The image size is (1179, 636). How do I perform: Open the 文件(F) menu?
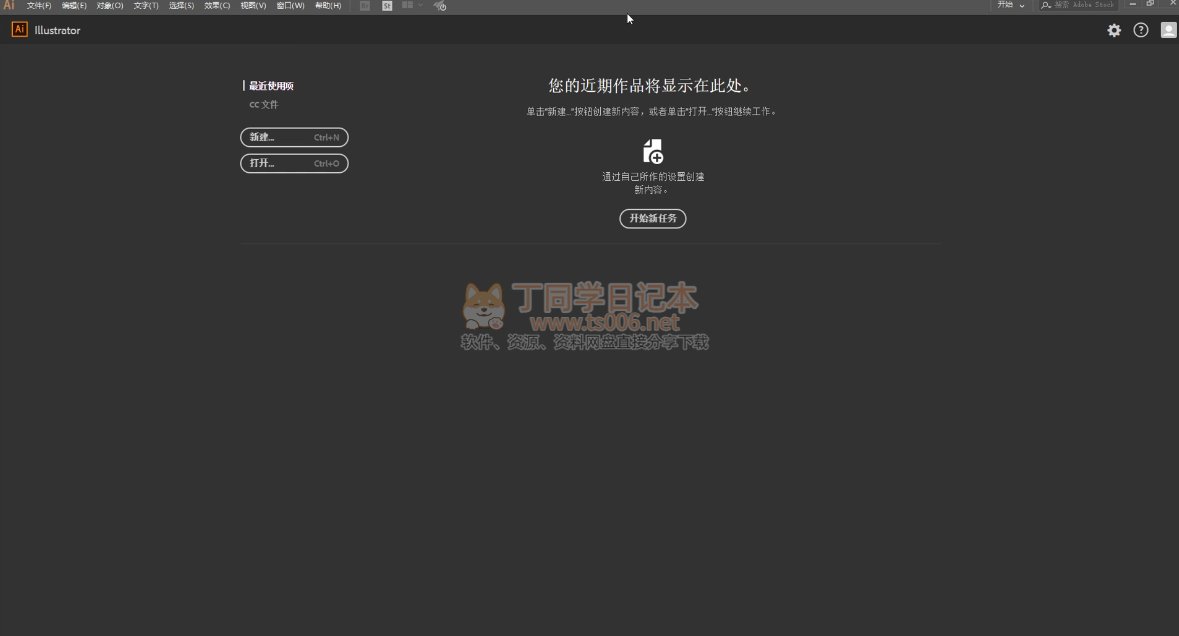(39, 5)
